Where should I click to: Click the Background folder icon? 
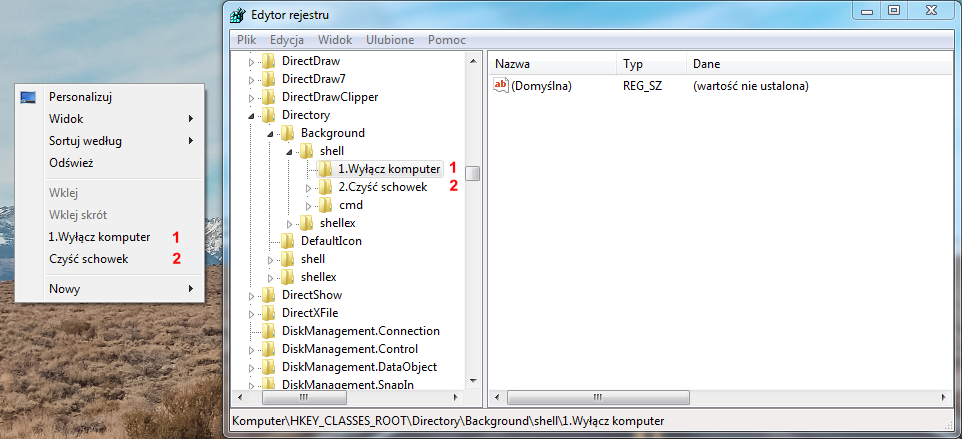point(287,132)
